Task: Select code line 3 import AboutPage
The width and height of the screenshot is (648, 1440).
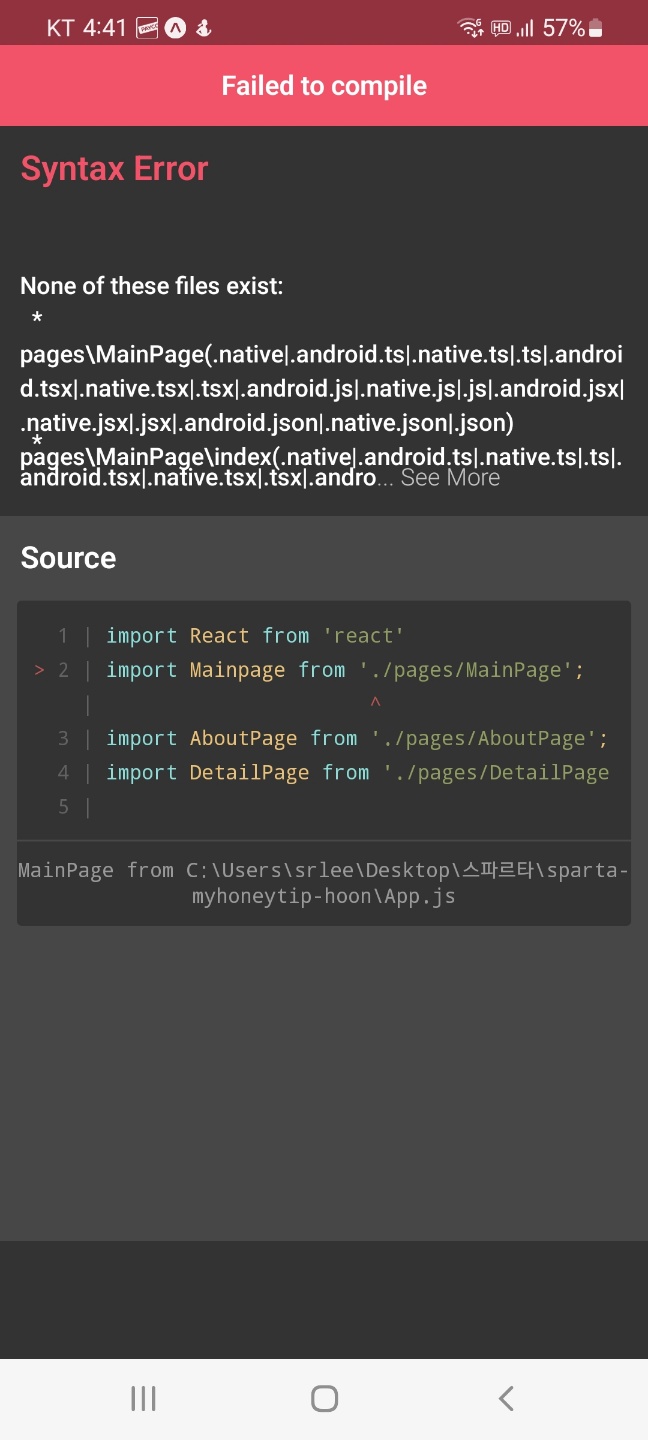Action: (x=357, y=739)
